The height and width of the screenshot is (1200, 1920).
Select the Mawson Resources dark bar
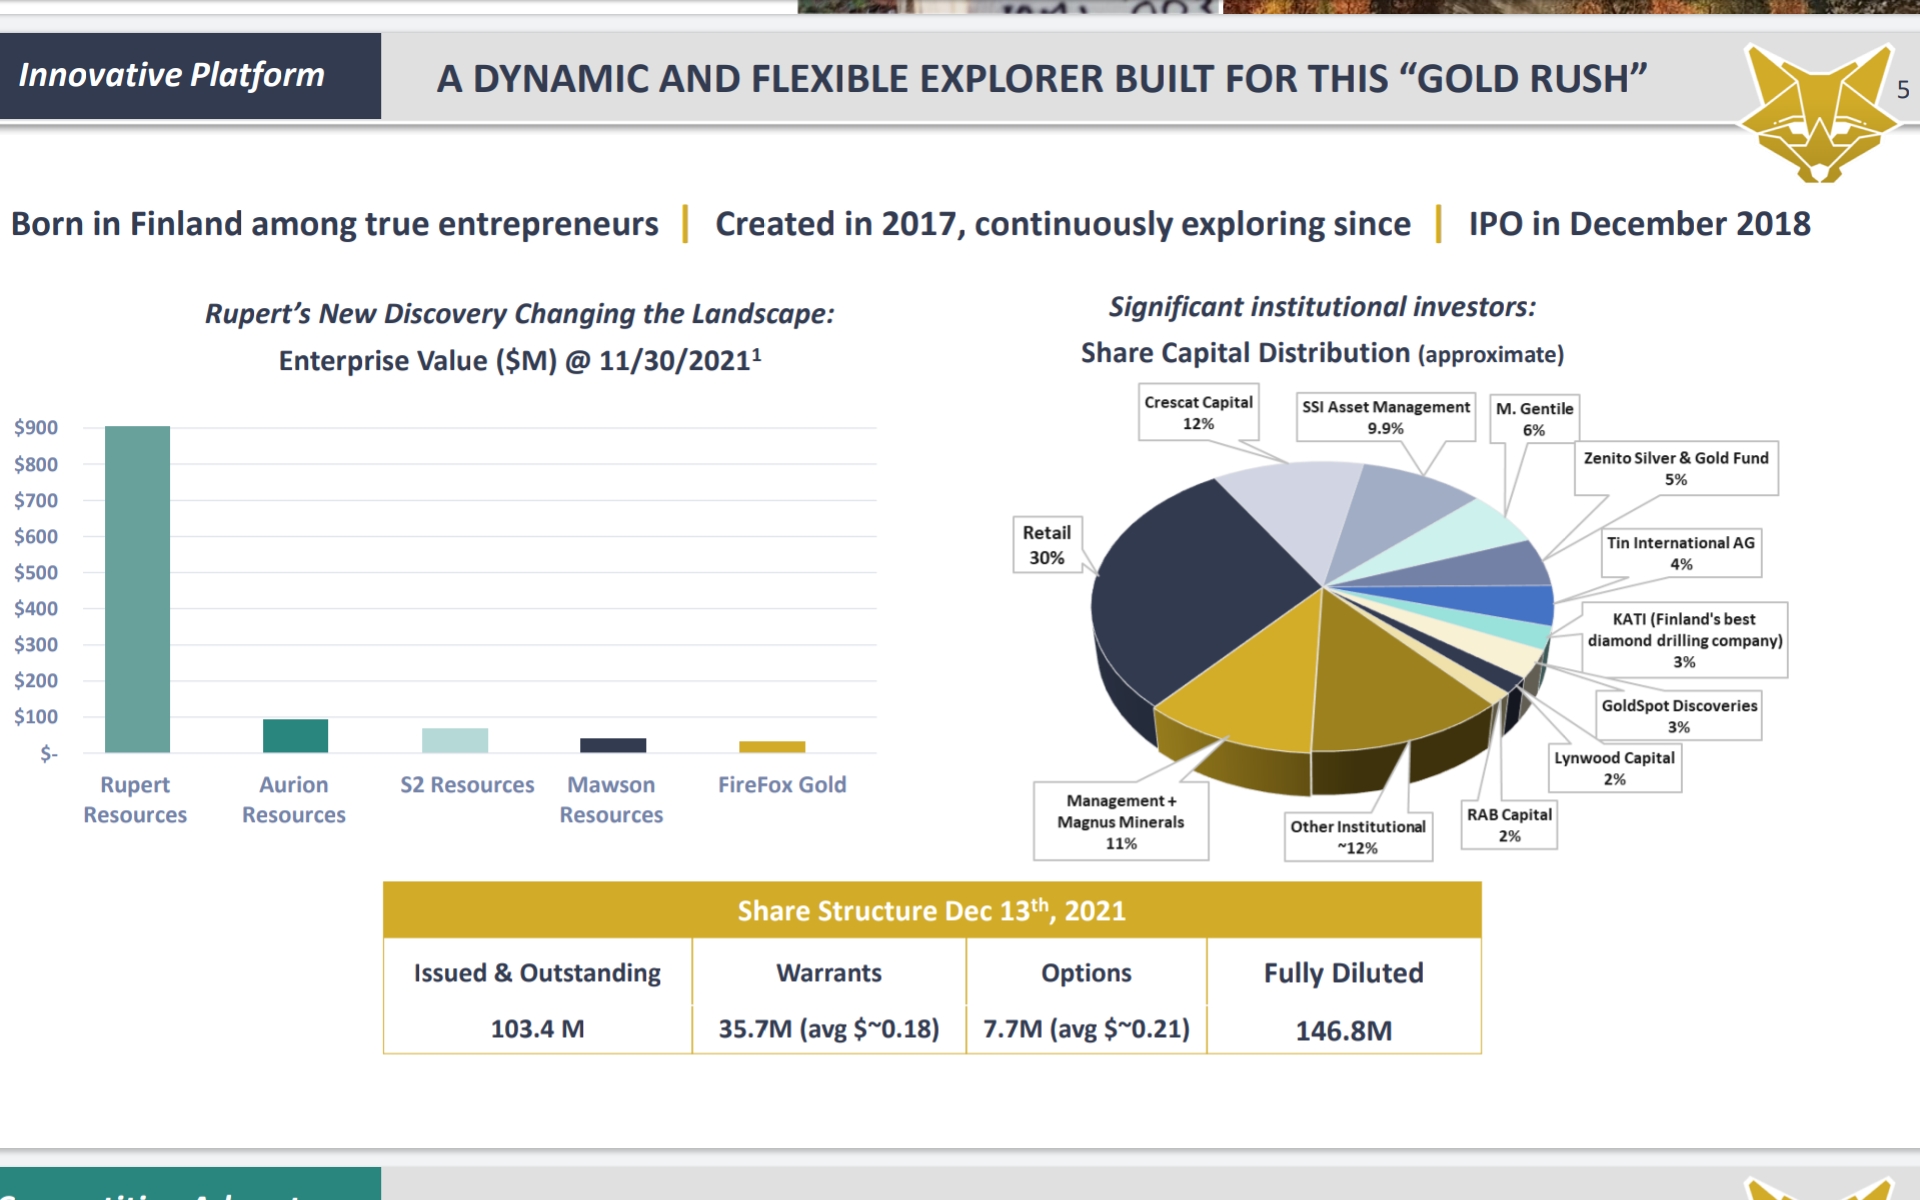pyautogui.click(x=613, y=745)
